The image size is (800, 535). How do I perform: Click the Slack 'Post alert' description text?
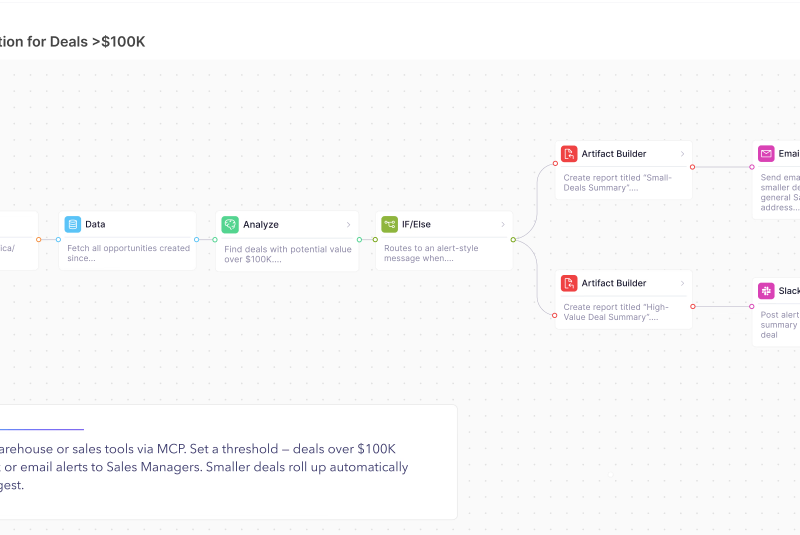coord(780,325)
